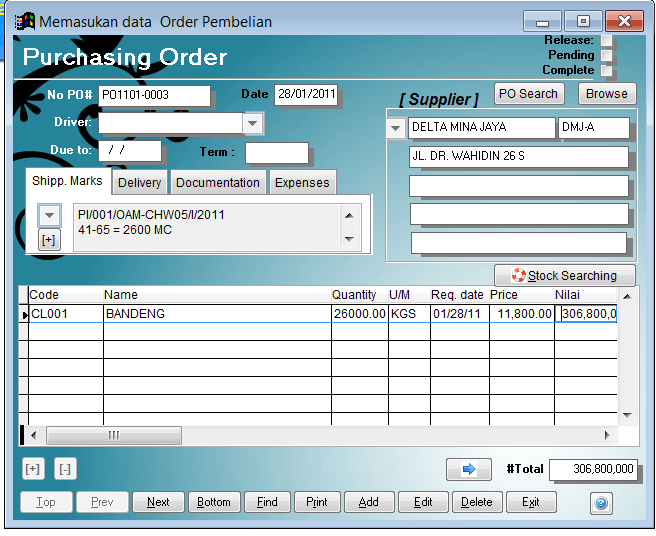656x536 pixels.
Task: Click the shipping marks text scroll down arrow
Action: click(x=350, y=239)
